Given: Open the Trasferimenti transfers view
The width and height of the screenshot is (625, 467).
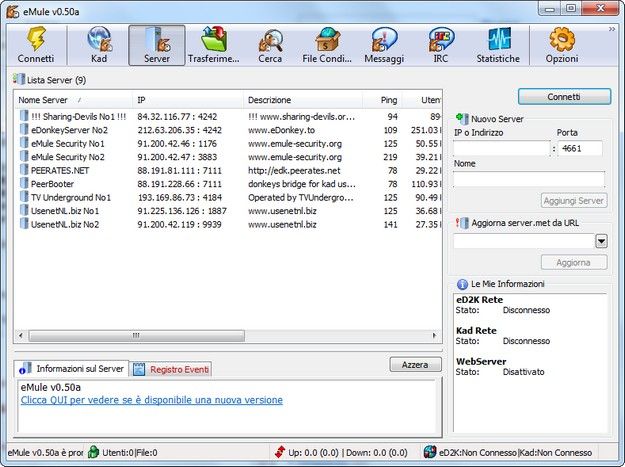Looking at the screenshot, I should 214,45.
